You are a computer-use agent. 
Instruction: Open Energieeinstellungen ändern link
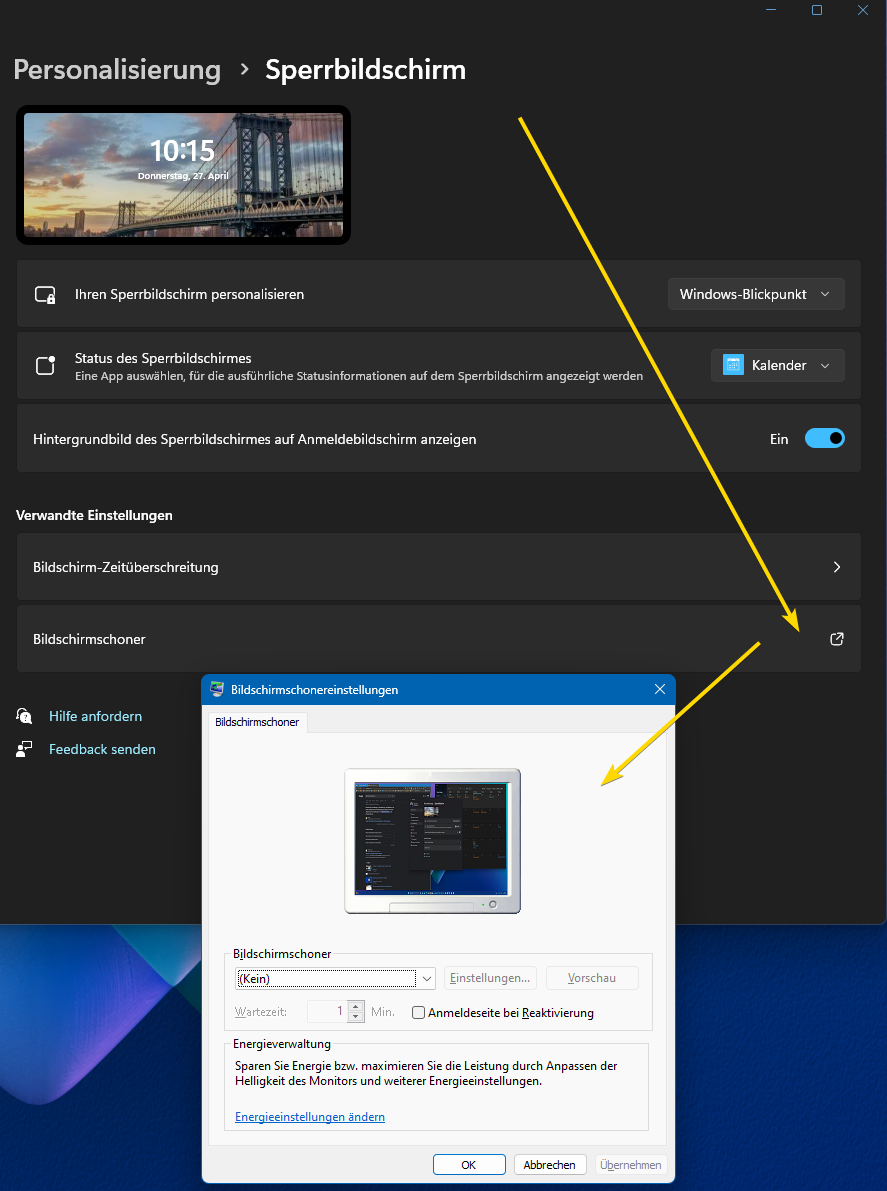point(310,1117)
